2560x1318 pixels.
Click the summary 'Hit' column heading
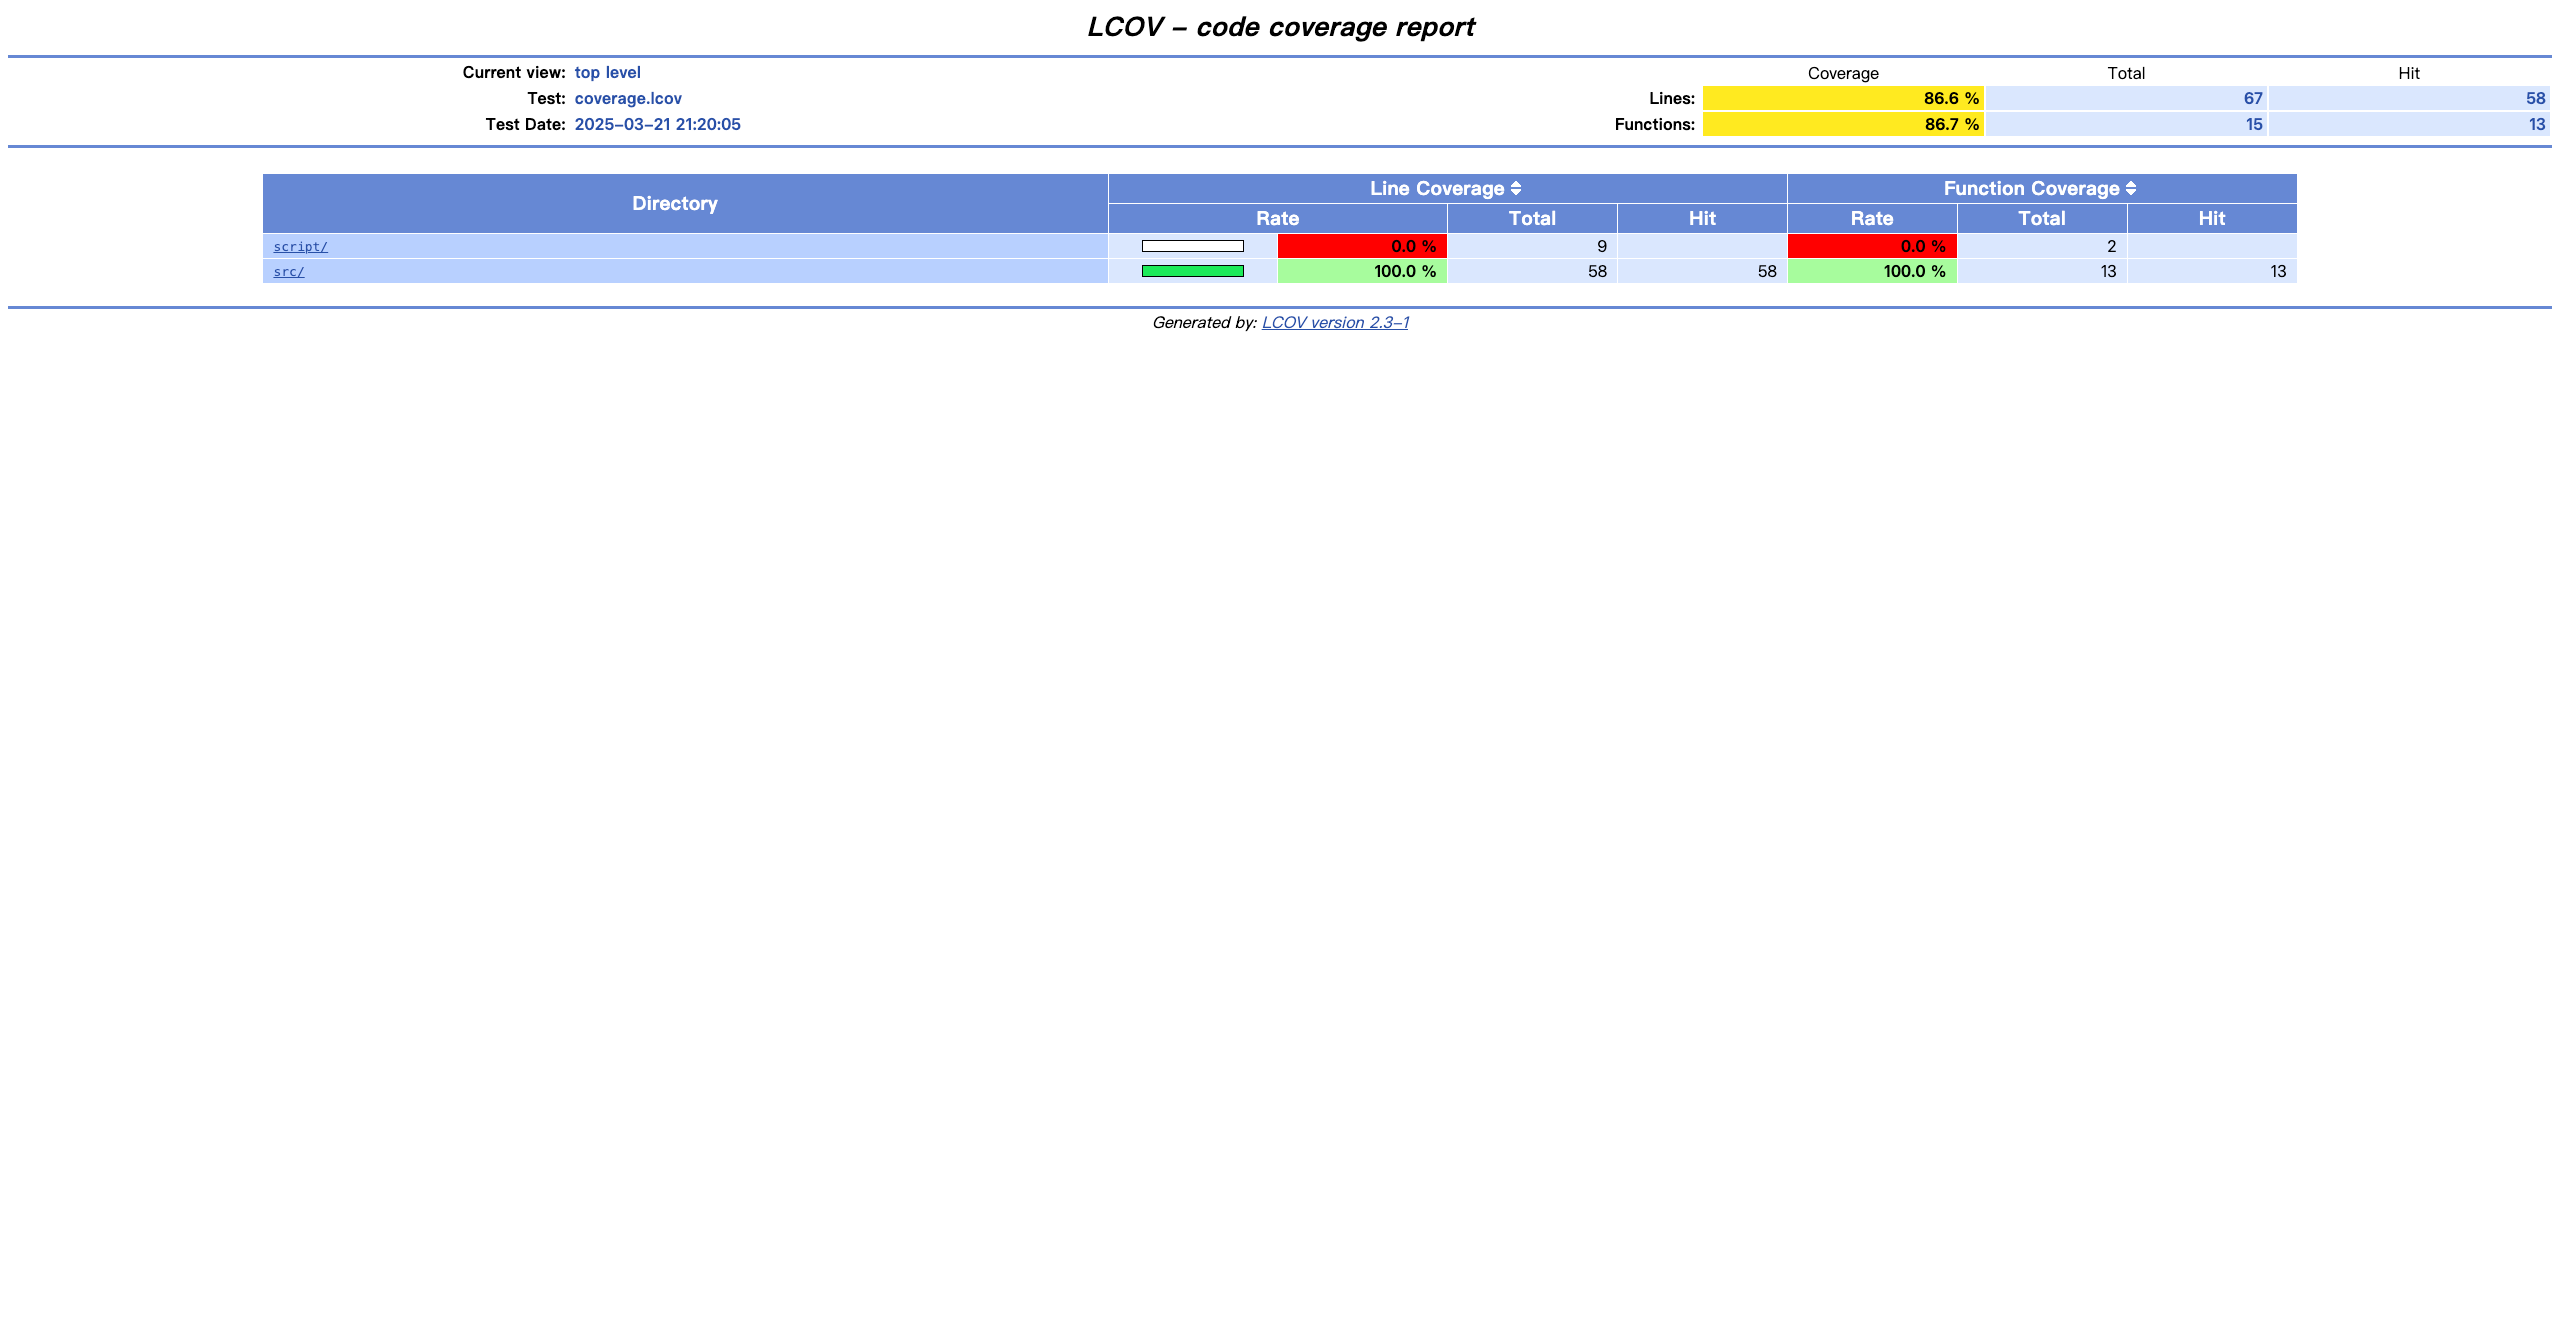click(2409, 73)
